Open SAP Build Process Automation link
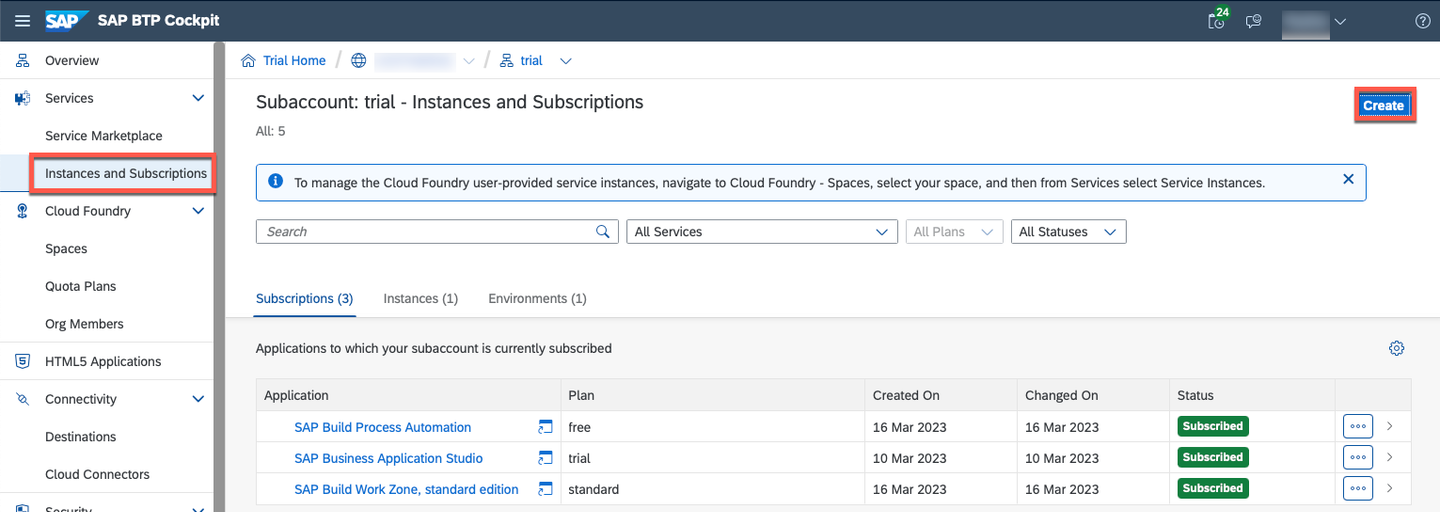The height and width of the screenshot is (512, 1440). [x=383, y=427]
